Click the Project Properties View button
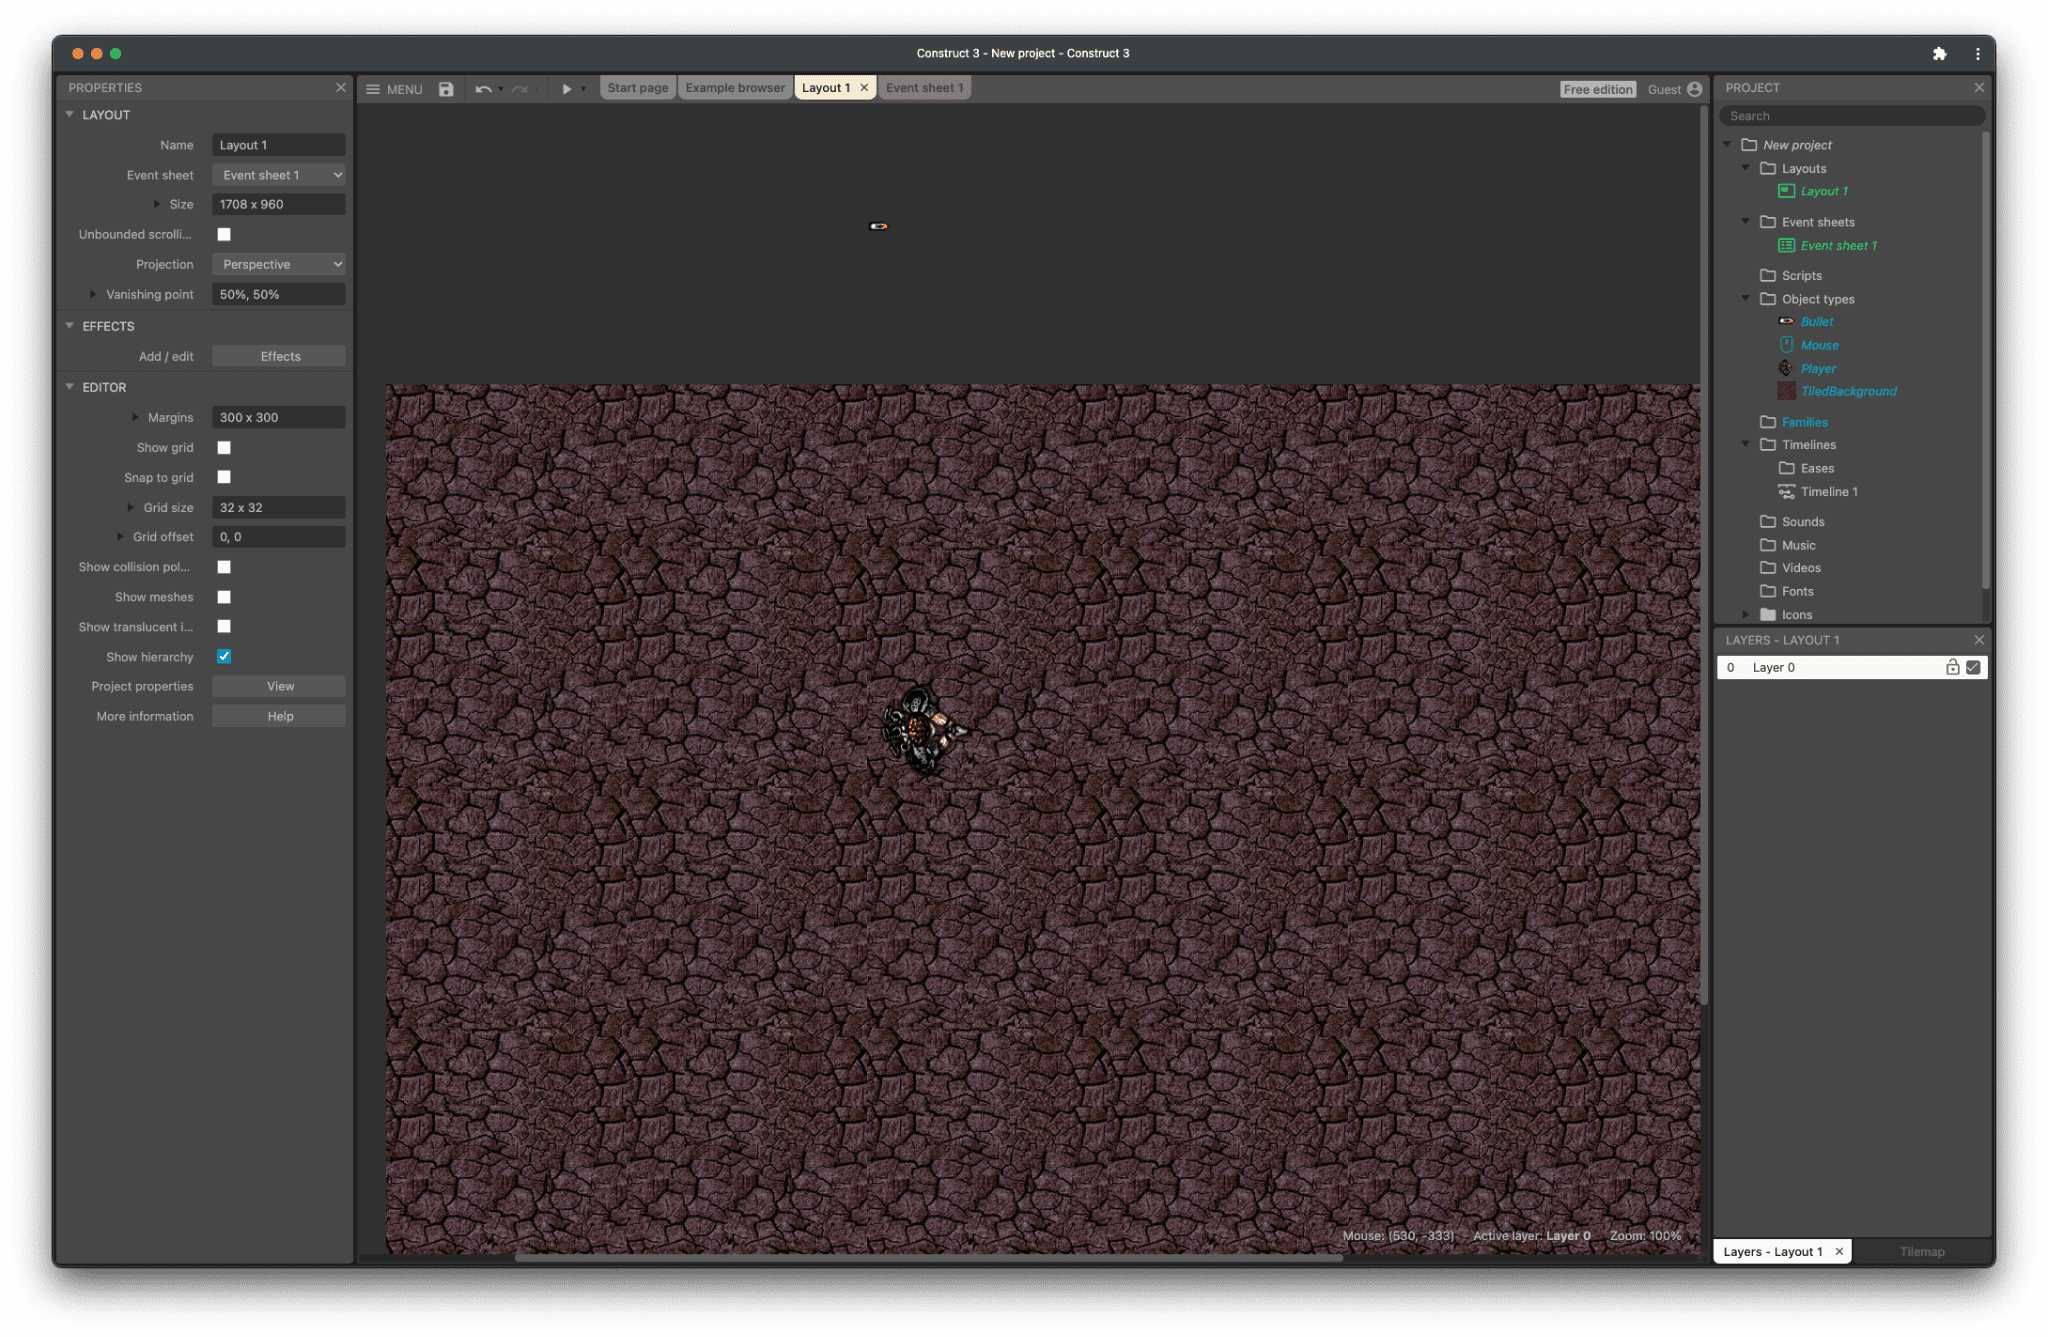2048x1337 pixels. pyautogui.click(x=278, y=685)
